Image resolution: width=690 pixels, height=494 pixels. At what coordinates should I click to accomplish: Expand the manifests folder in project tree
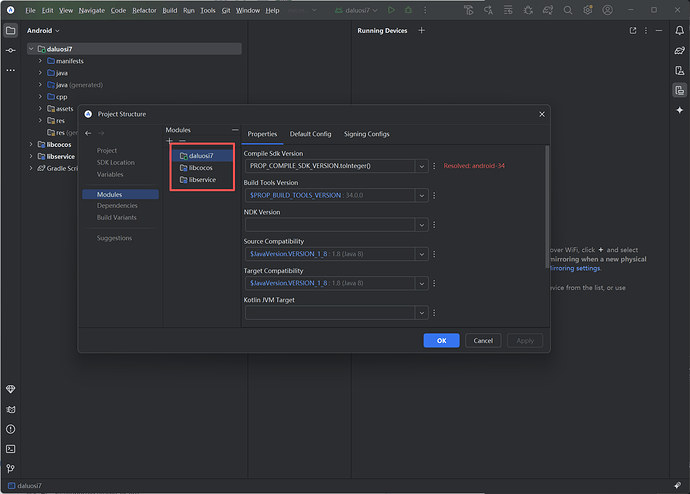(40, 61)
